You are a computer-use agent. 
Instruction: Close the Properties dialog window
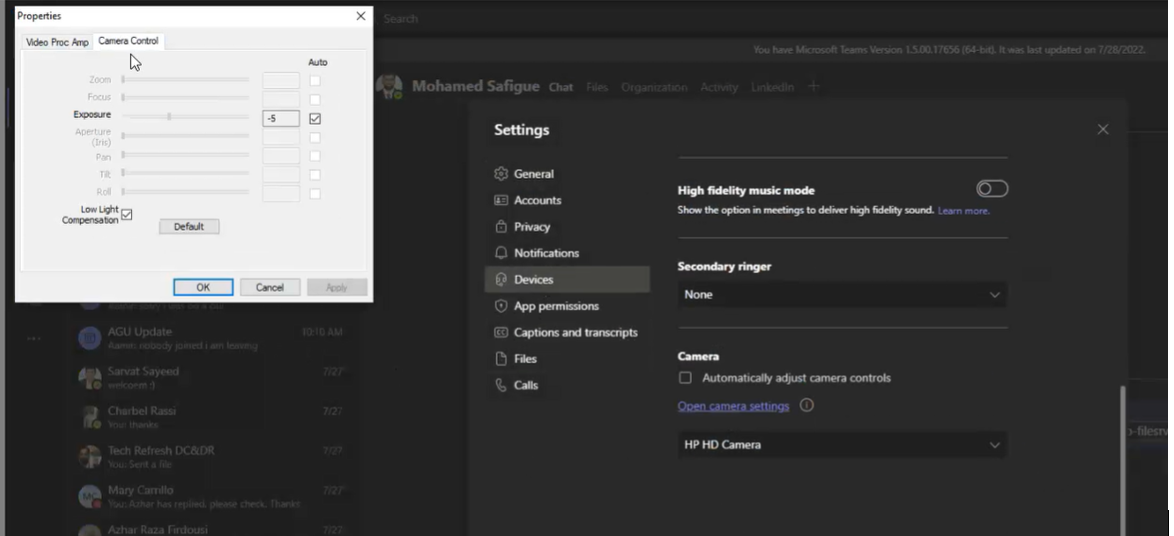[x=360, y=16]
